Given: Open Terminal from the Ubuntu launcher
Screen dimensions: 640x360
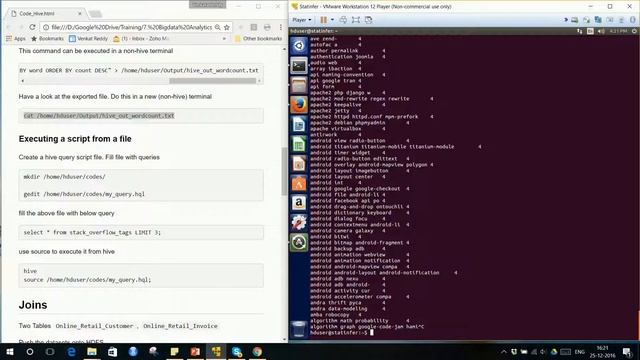Looking at the screenshot, I should tap(299, 65).
